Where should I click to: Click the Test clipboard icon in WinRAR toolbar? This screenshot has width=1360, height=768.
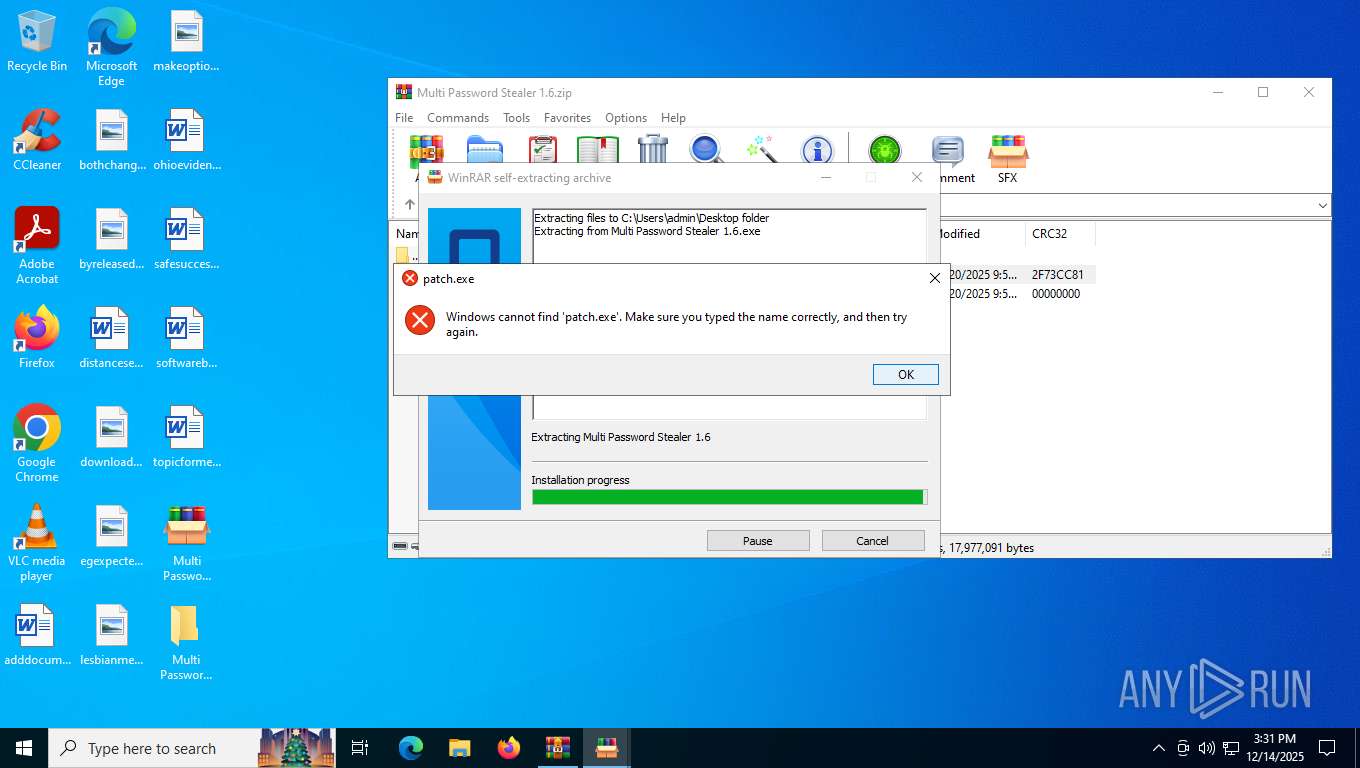pyautogui.click(x=542, y=150)
